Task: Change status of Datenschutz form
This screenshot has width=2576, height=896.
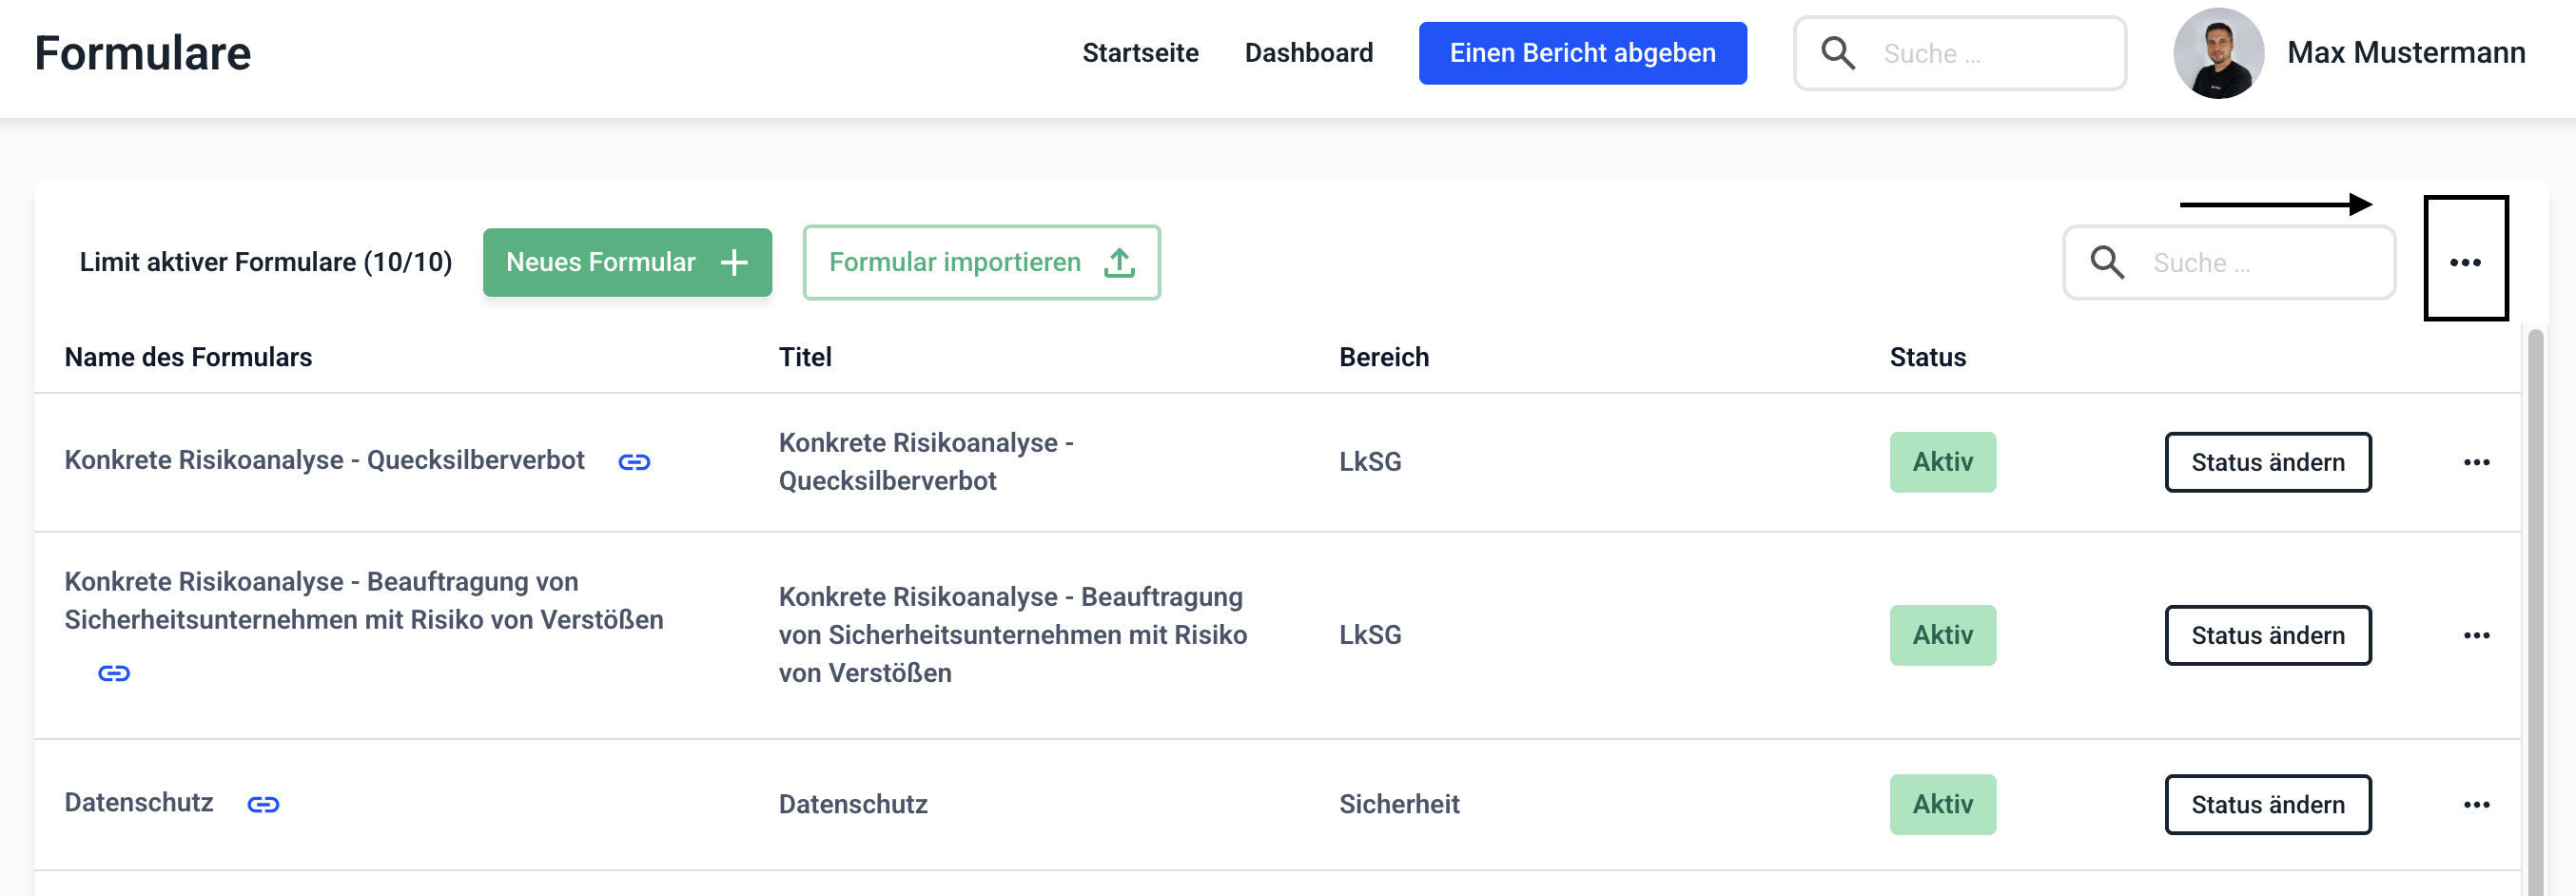Action: click(x=2267, y=804)
